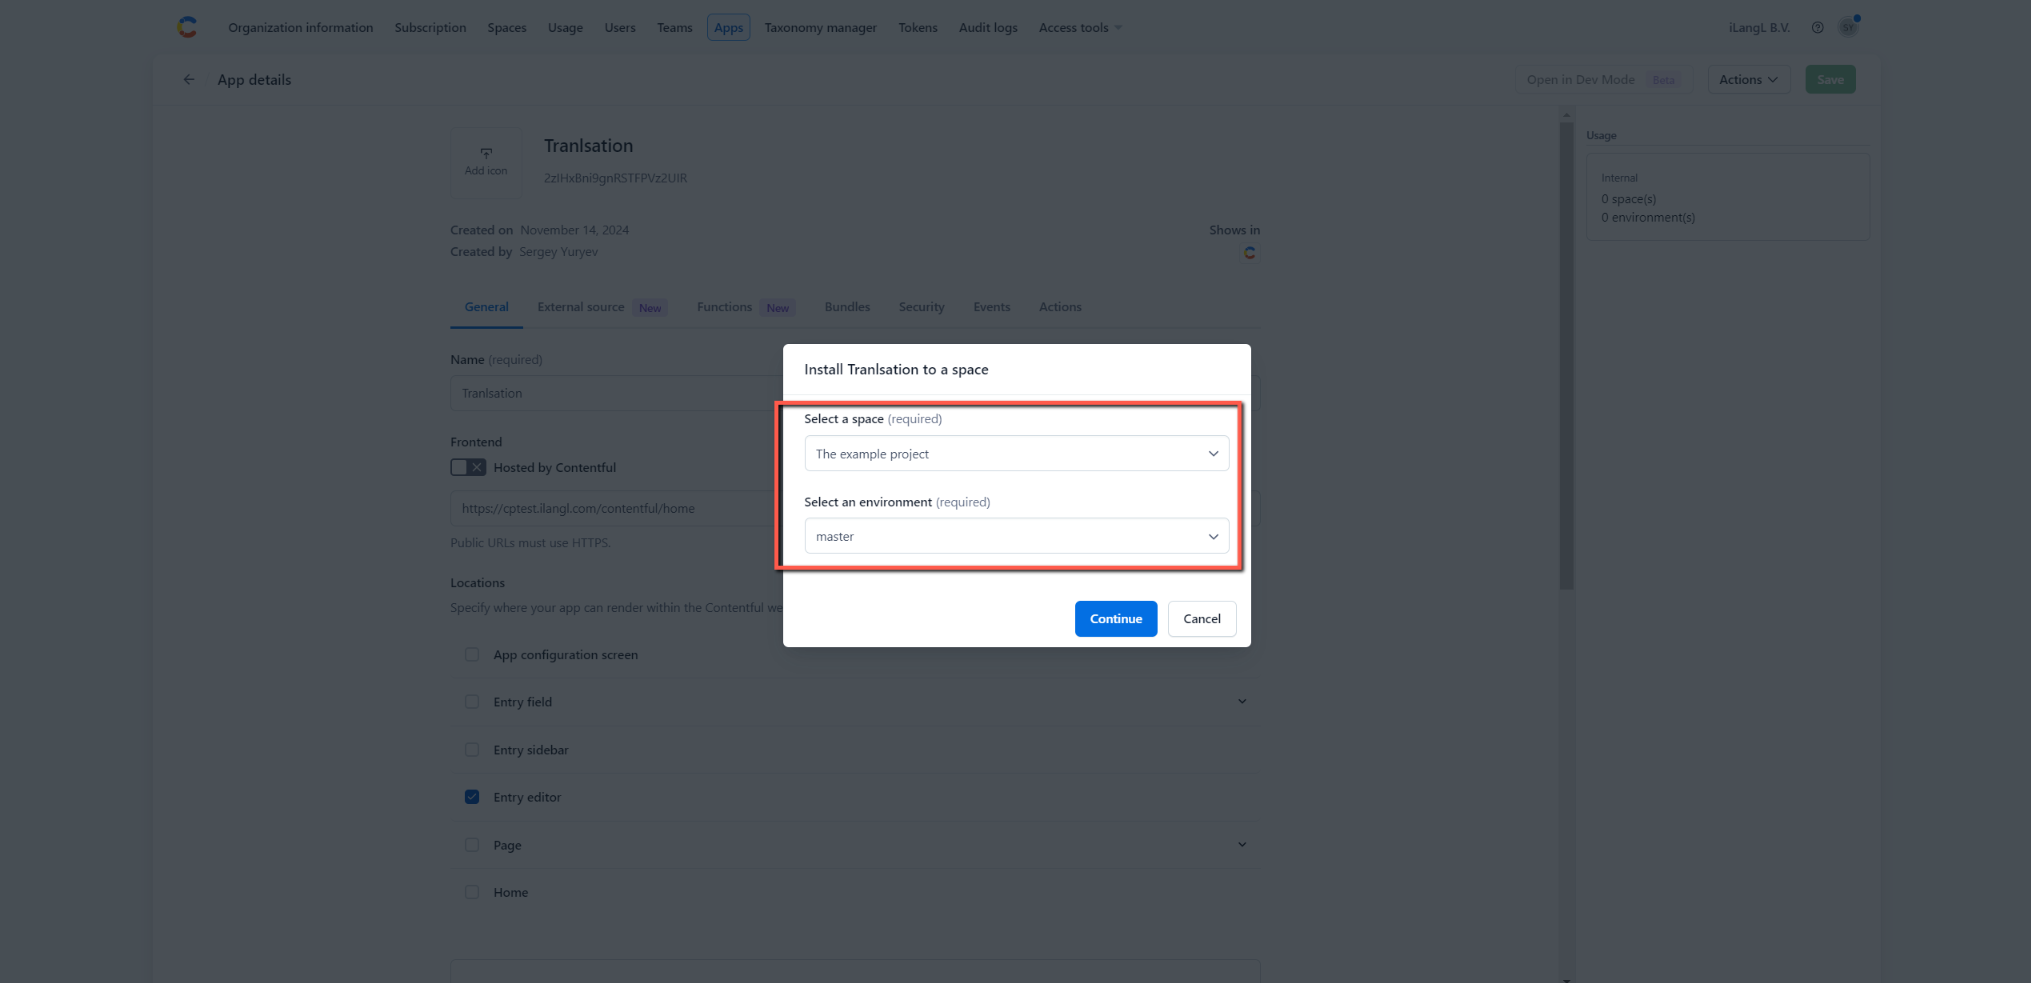Click the Continue button in dialog
The height and width of the screenshot is (983, 2031).
pos(1116,619)
